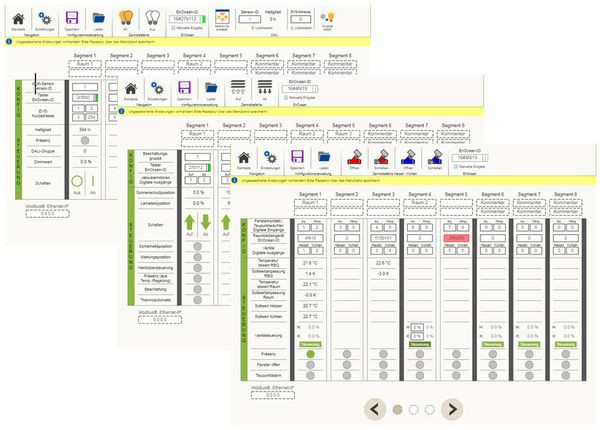Screen dimensions: 600x430
Task: Click the blue cooling valve 'Schließen' icon
Action: click(x=435, y=157)
